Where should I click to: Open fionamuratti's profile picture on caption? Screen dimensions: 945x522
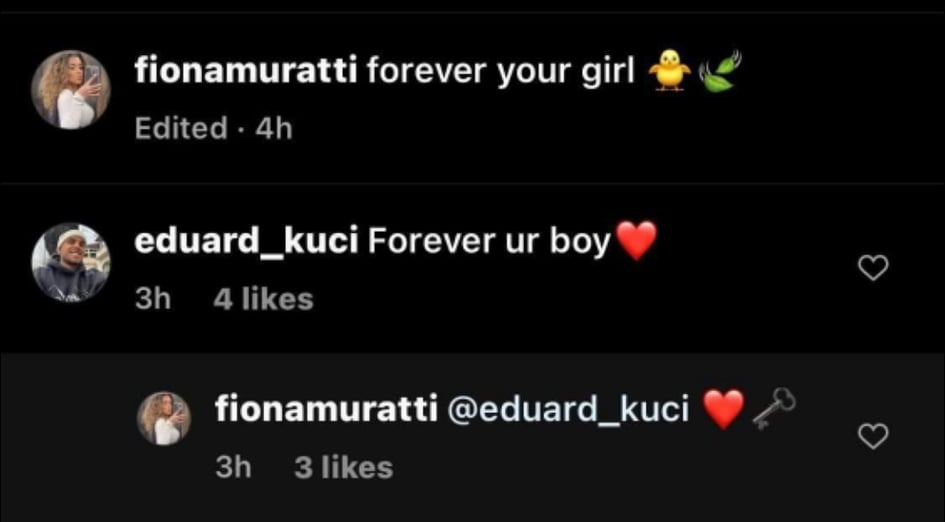tap(71, 90)
